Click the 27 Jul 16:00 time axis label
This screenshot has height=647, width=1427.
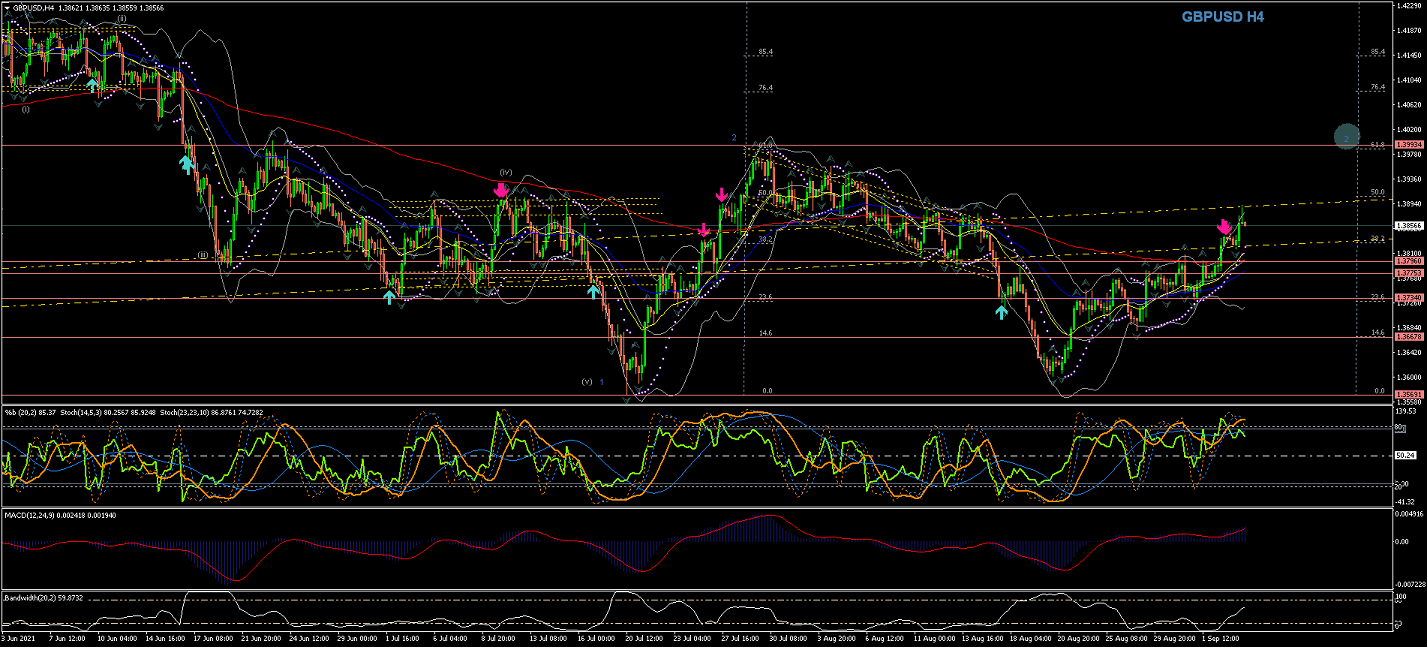click(739, 636)
